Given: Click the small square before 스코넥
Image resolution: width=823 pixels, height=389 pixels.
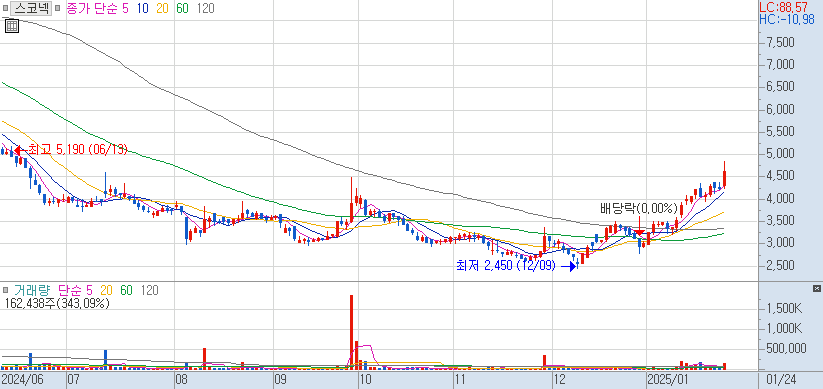Looking at the screenshot, I should (5, 8).
